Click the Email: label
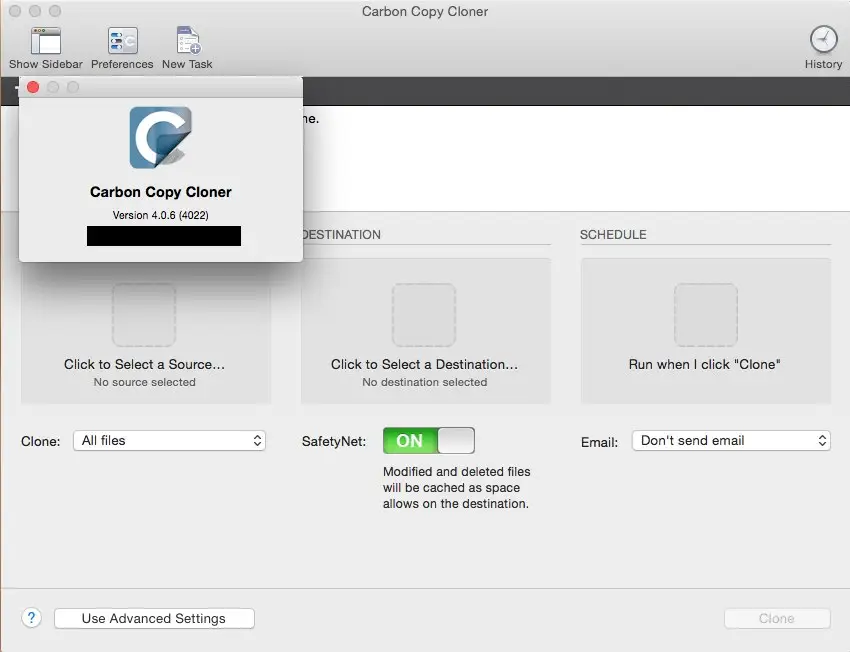This screenshot has width=850, height=652. [599, 442]
